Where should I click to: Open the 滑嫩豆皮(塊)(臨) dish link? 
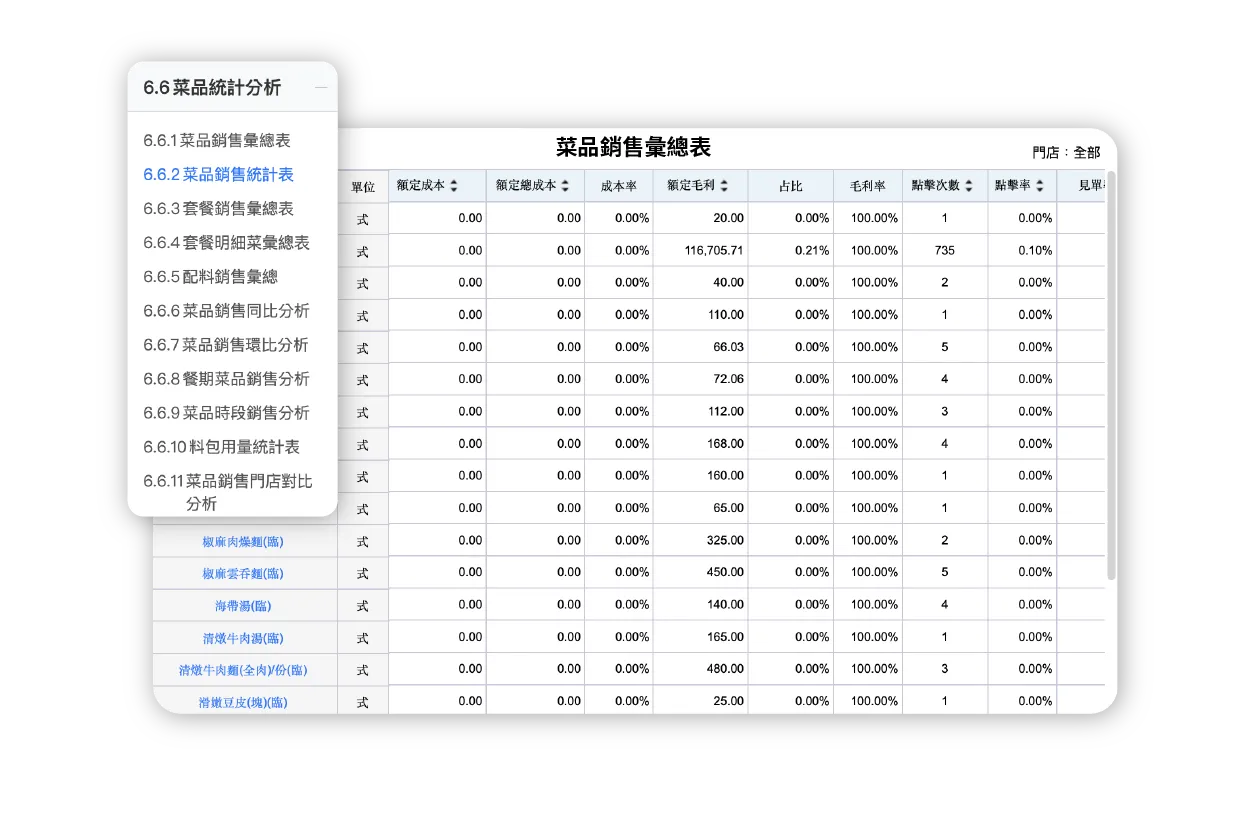243,703
